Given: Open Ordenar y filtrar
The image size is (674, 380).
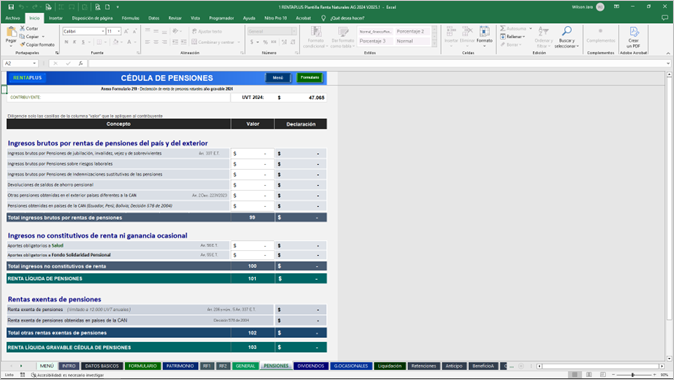Looking at the screenshot, I should 543,37.
